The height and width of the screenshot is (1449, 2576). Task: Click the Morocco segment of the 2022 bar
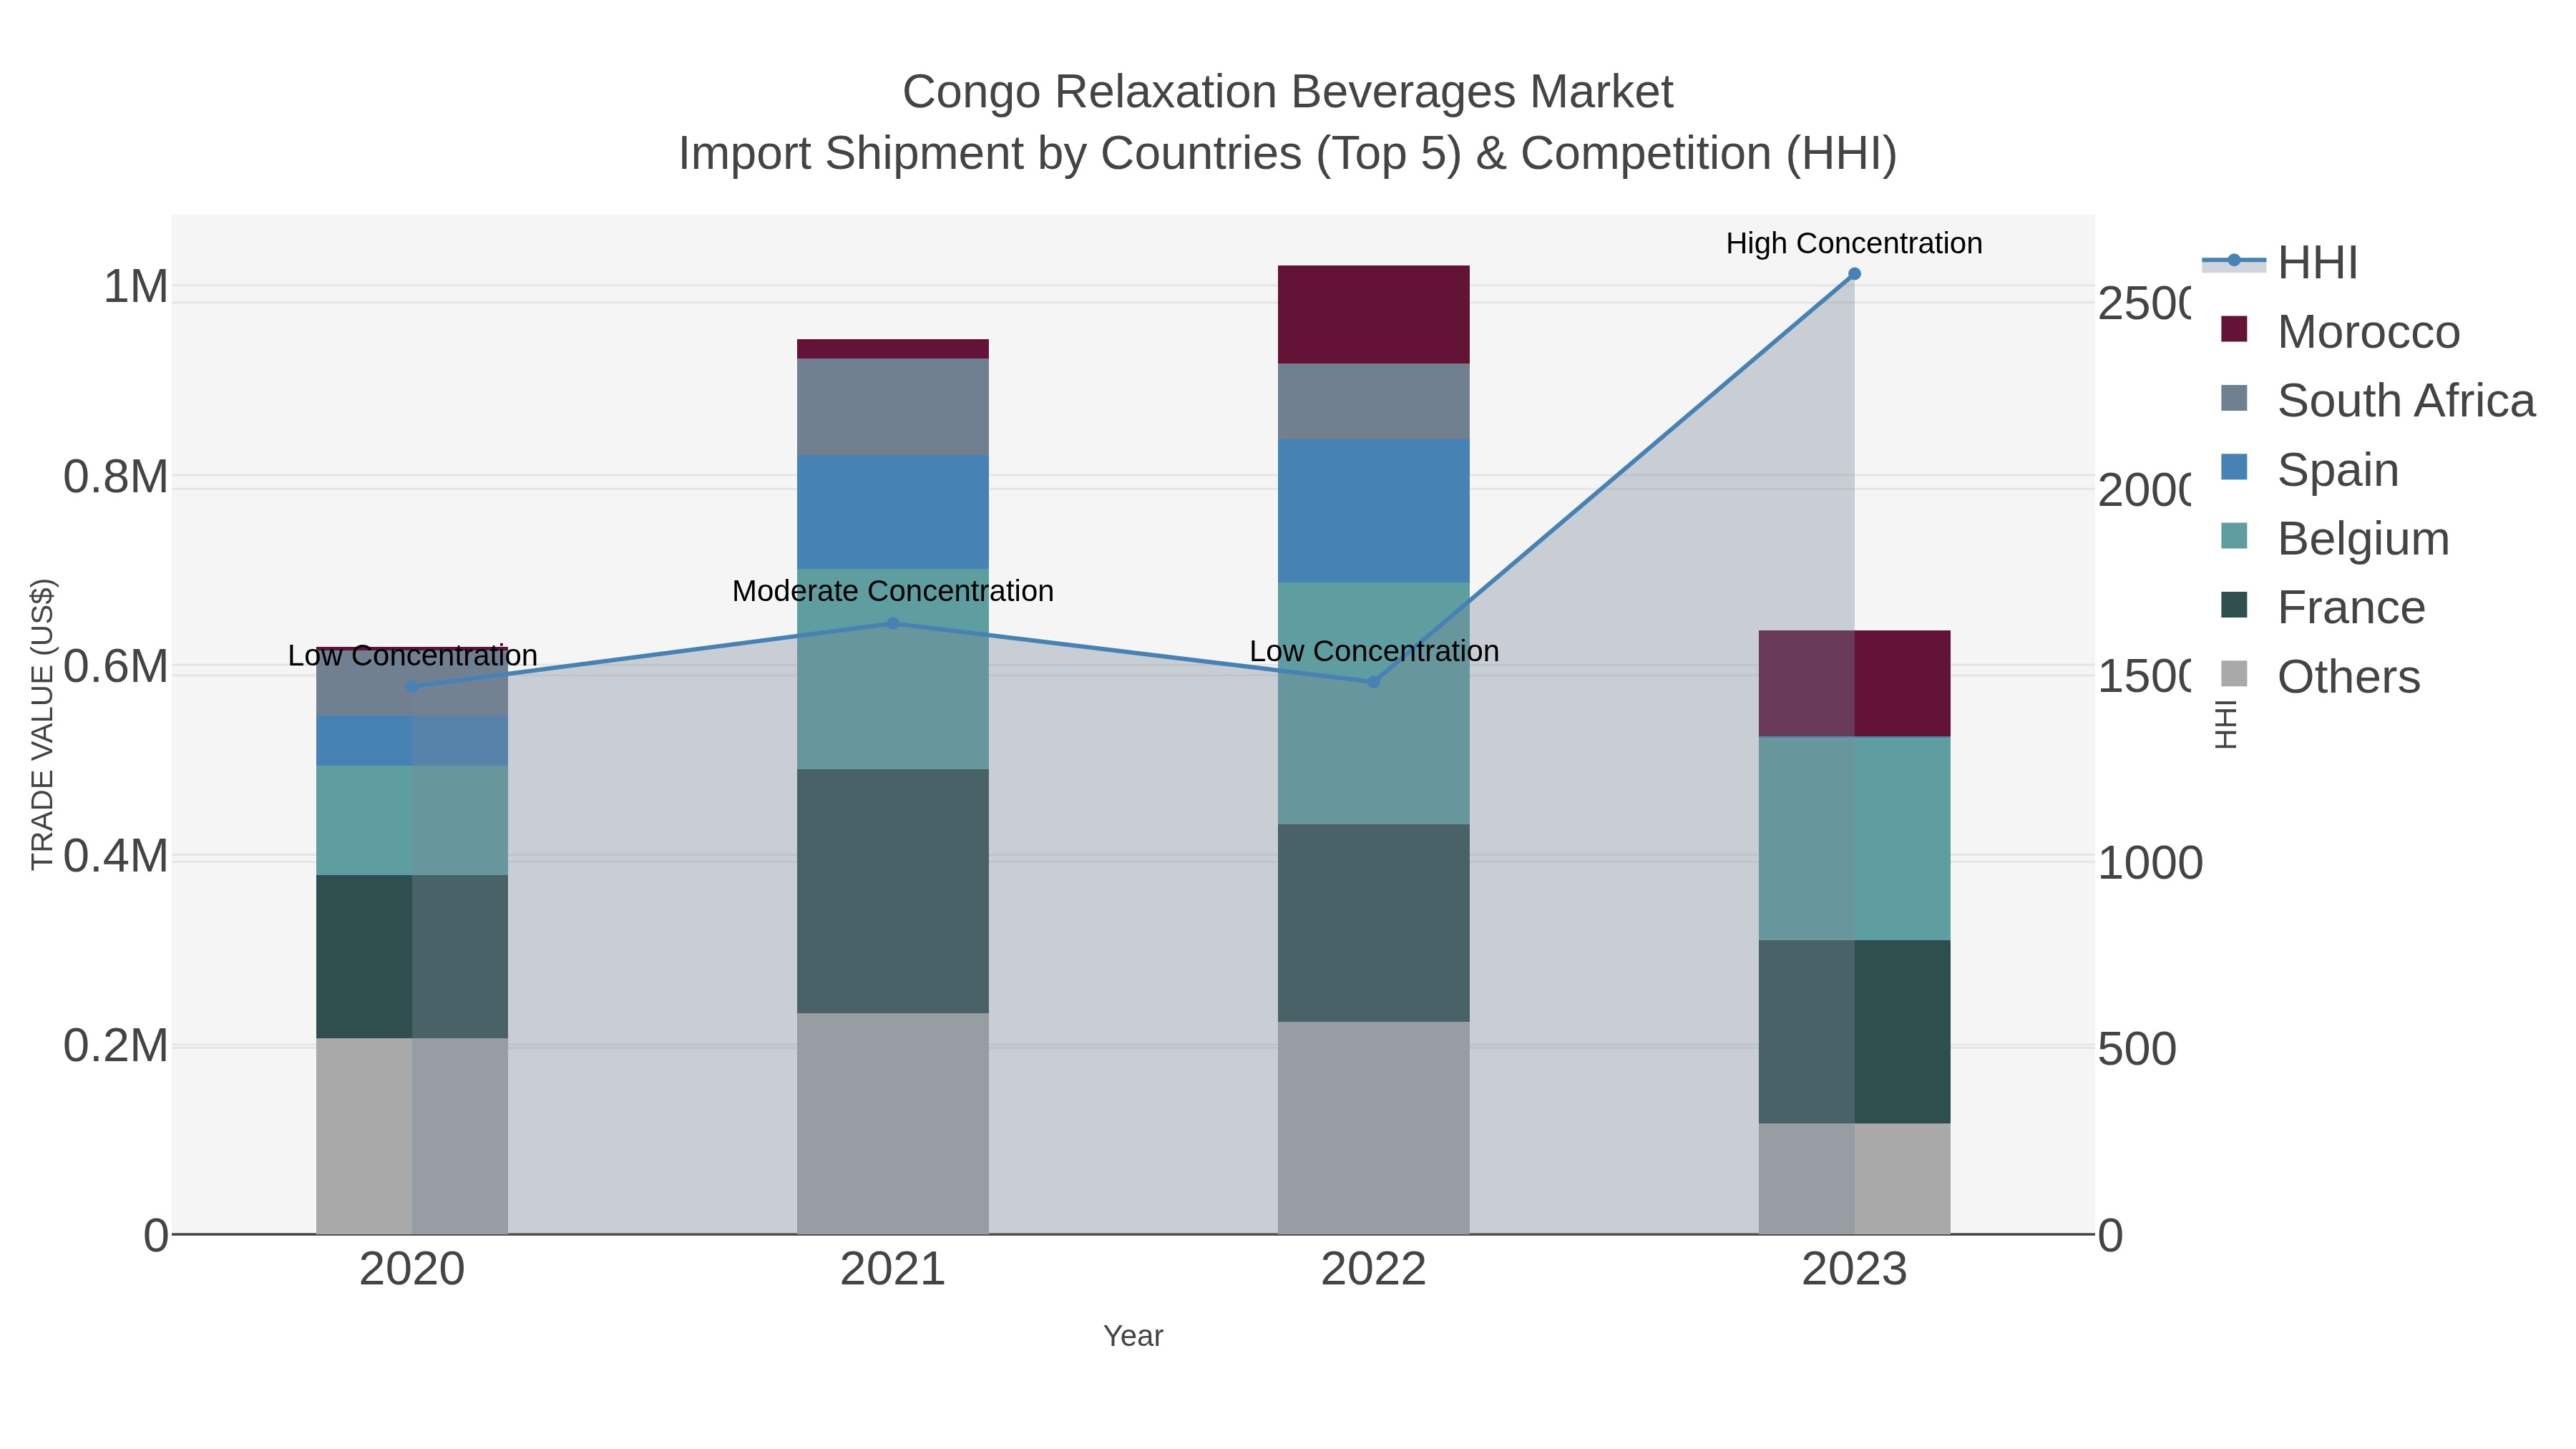click(1373, 314)
